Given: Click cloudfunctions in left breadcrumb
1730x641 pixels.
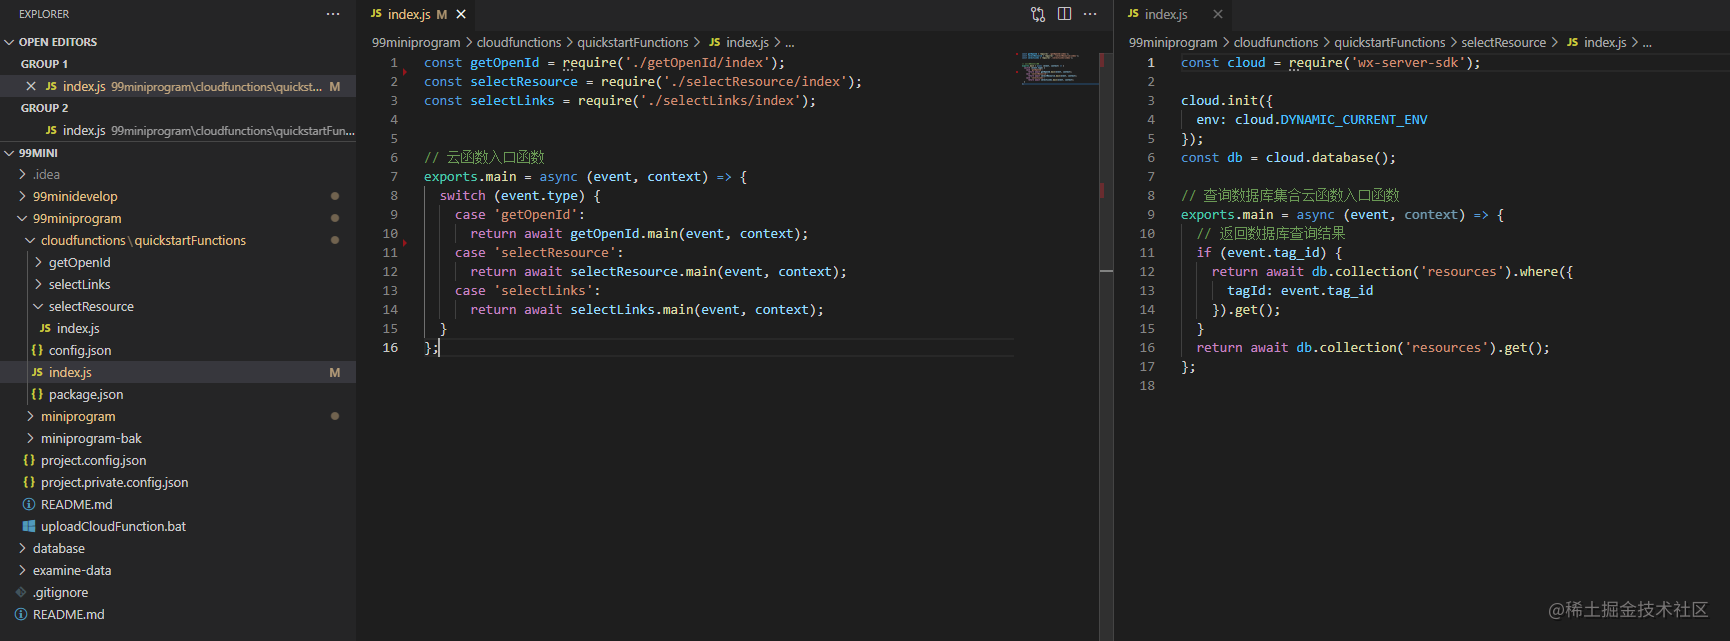Looking at the screenshot, I should [x=519, y=43].
